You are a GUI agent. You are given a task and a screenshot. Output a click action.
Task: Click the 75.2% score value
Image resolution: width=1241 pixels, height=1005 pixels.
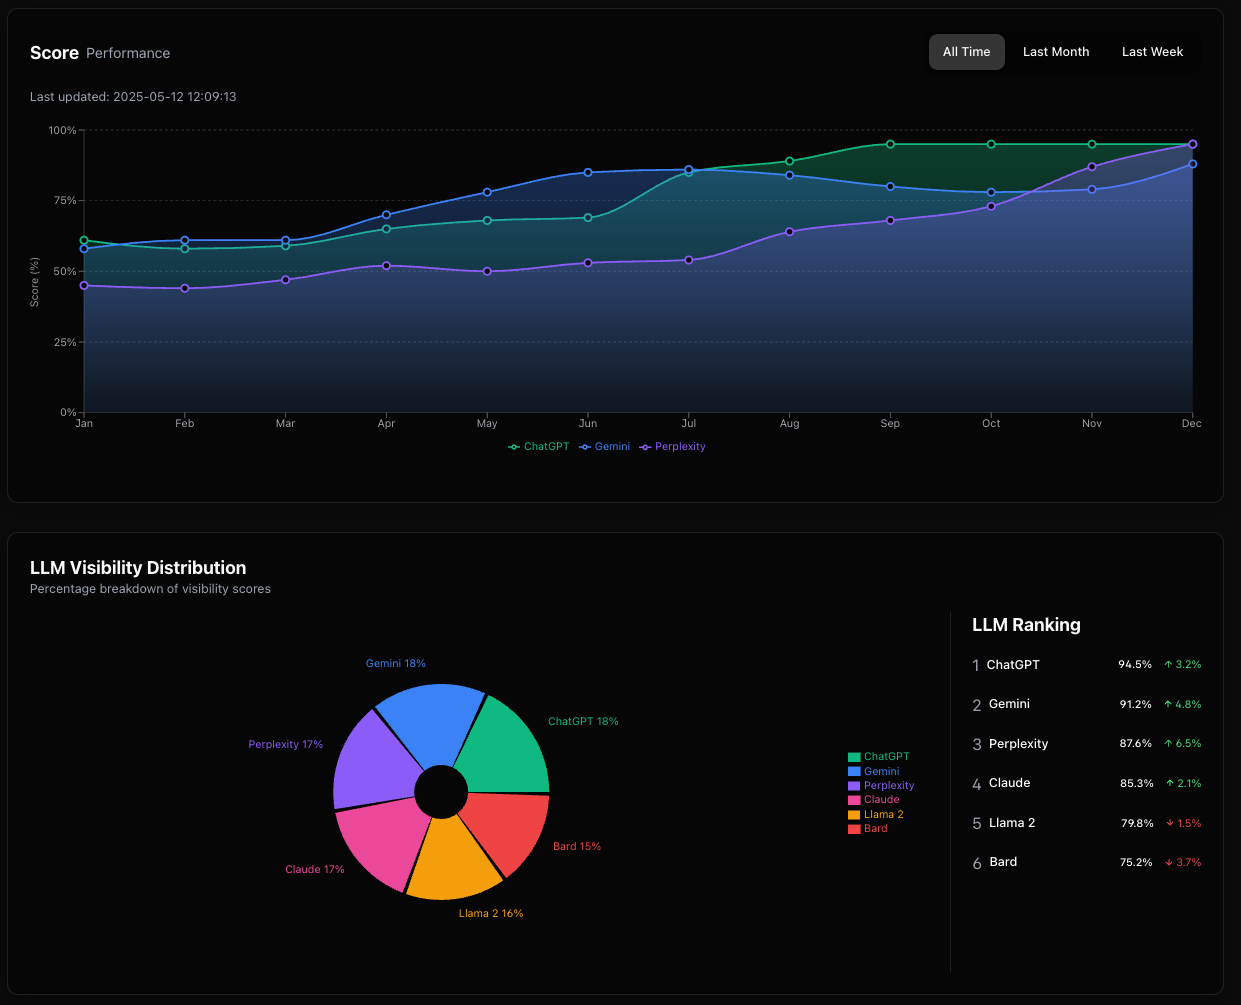(1136, 862)
